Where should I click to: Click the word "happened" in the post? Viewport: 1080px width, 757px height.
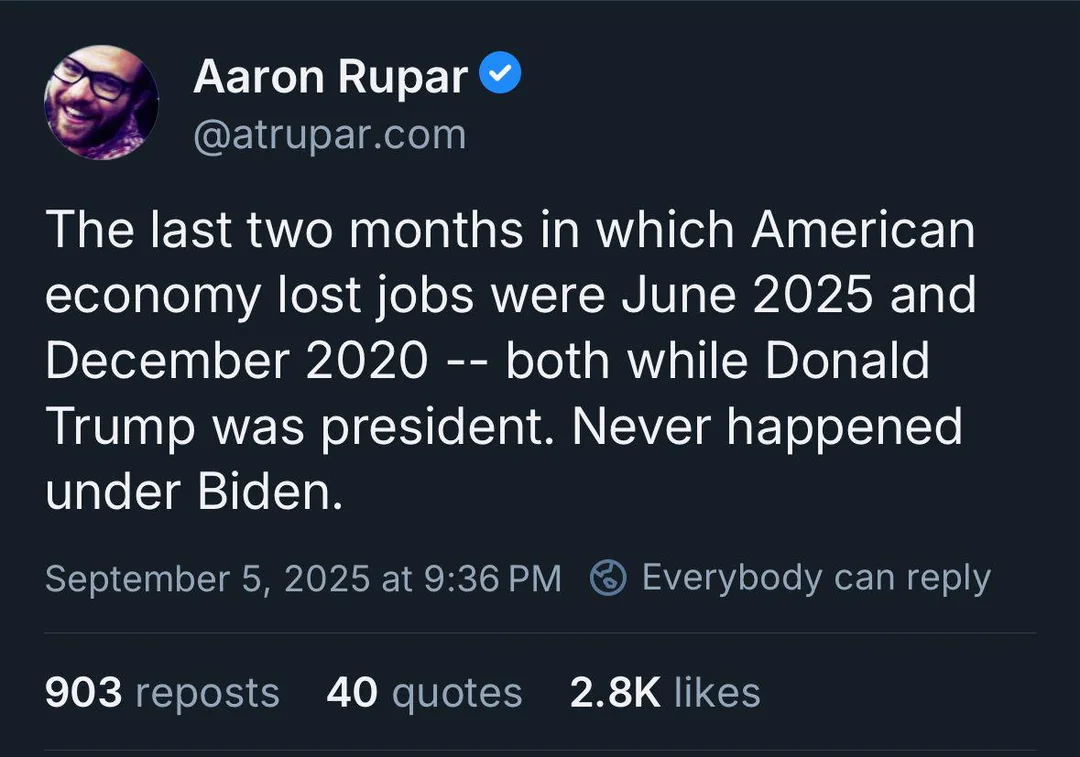845,428
